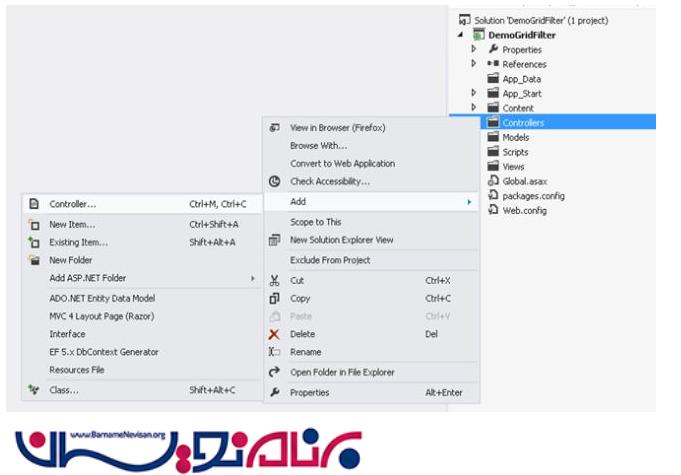Click the App_Data folder icon

coord(493,79)
